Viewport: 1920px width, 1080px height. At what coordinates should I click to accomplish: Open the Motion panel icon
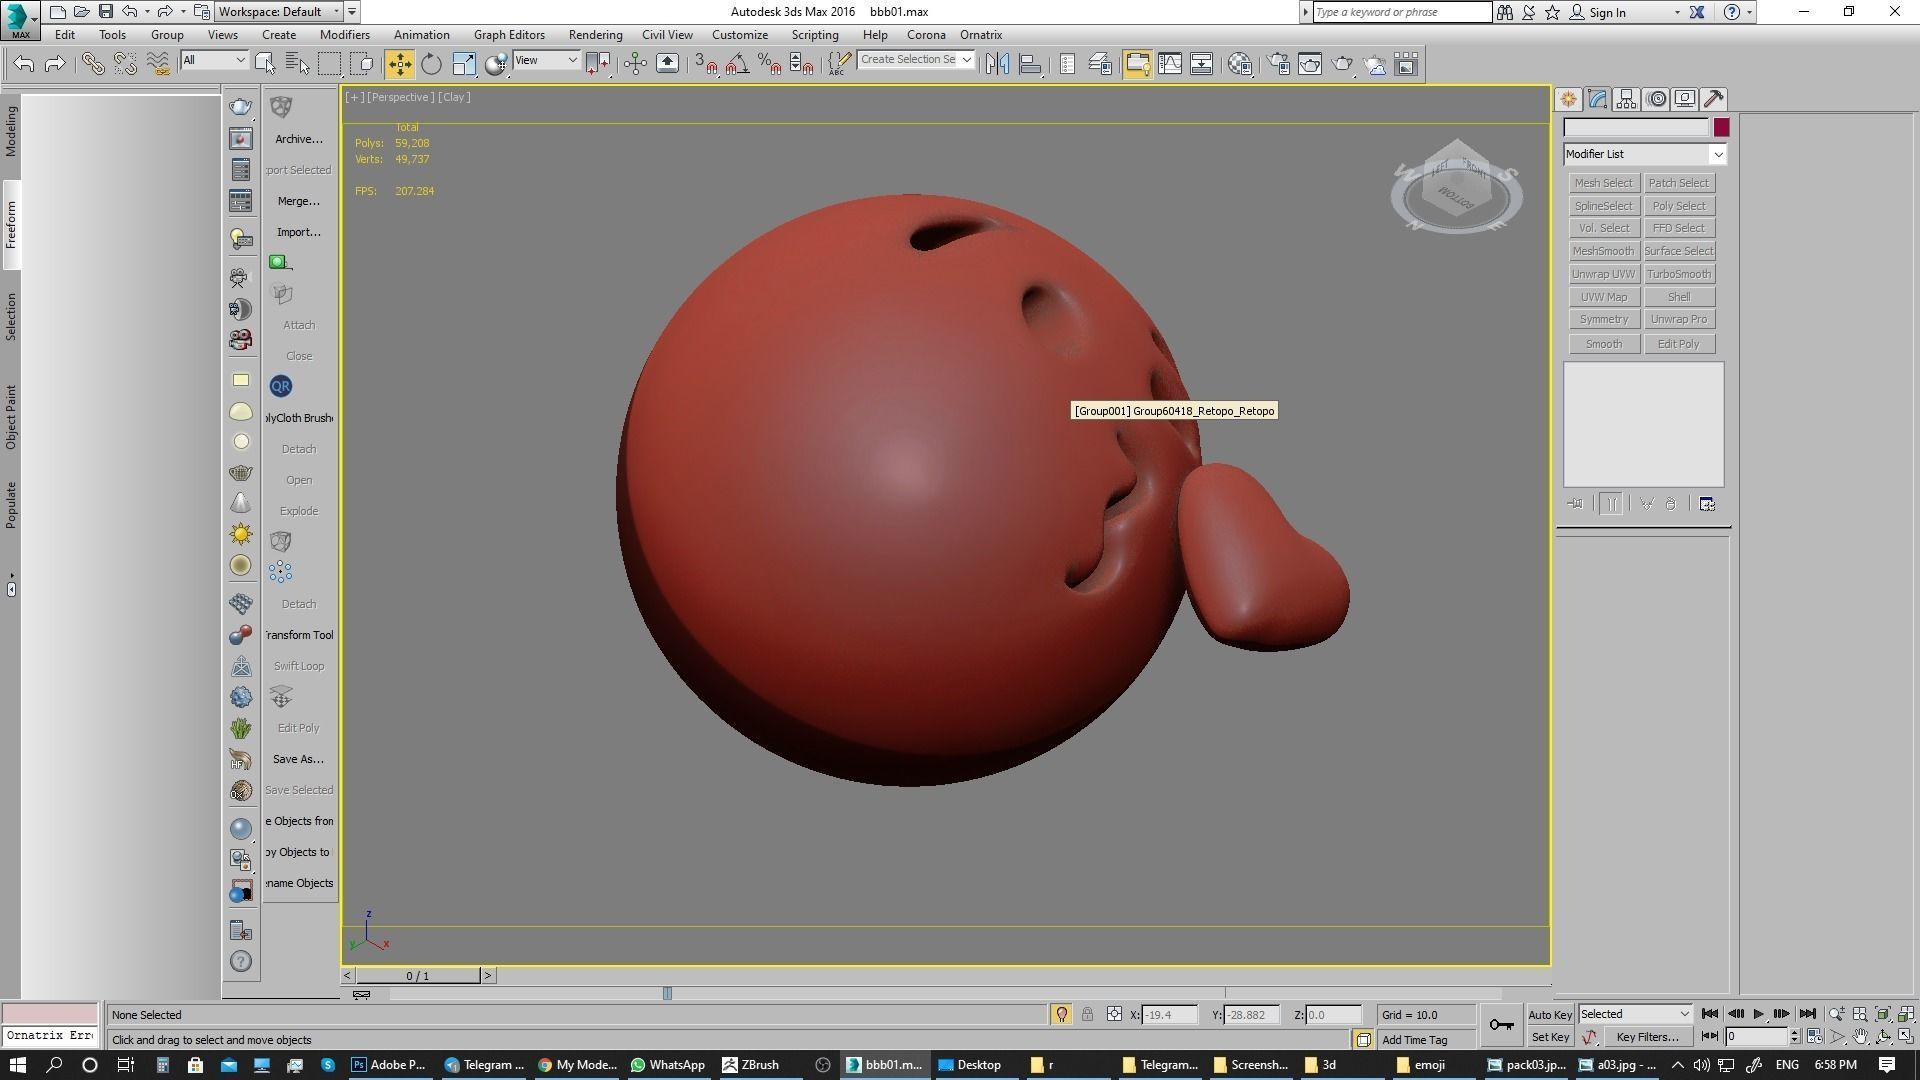(x=1656, y=99)
